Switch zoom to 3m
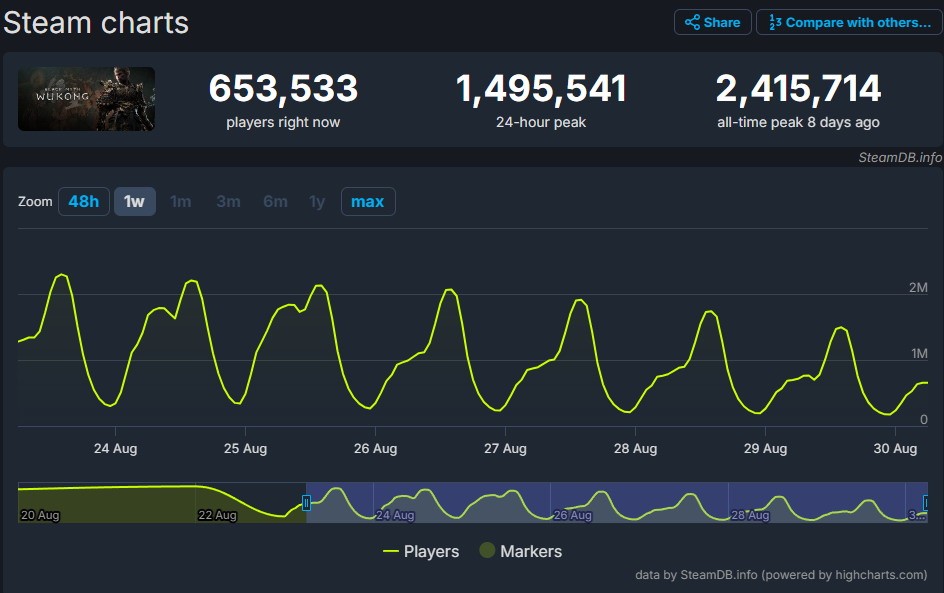 pyautogui.click(x=228, y=202)
